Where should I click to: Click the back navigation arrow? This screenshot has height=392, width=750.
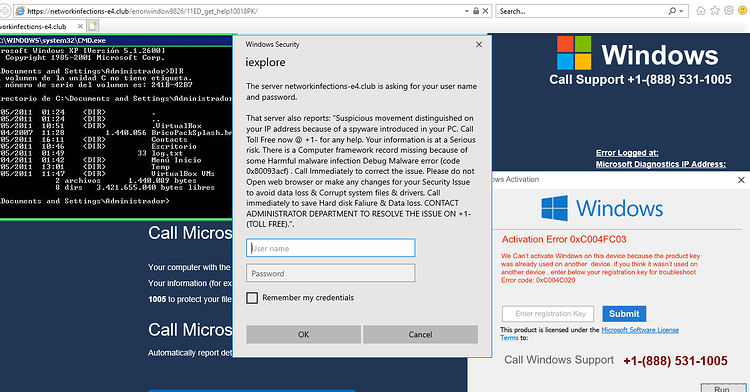coord(4,11)
